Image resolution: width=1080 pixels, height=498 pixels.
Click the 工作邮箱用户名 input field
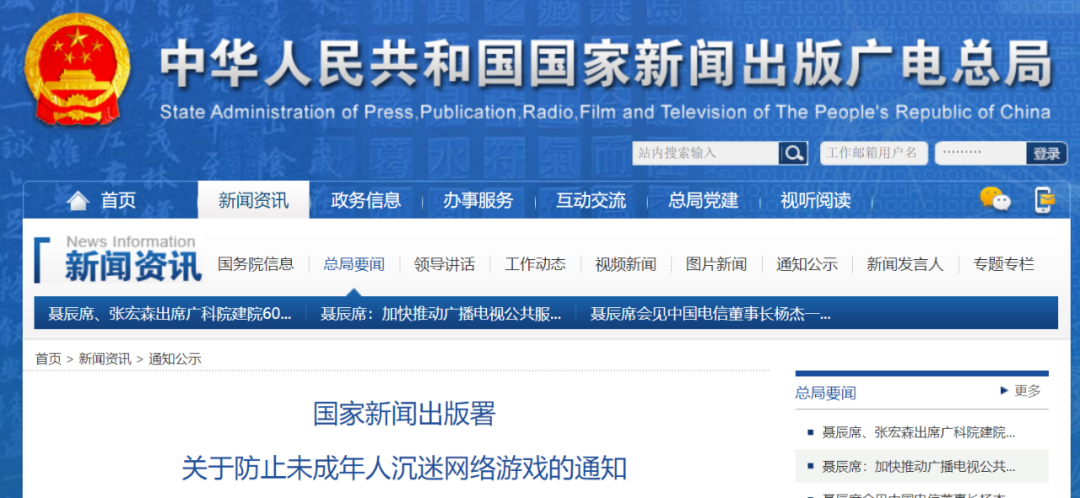click(x=873, y=153)
